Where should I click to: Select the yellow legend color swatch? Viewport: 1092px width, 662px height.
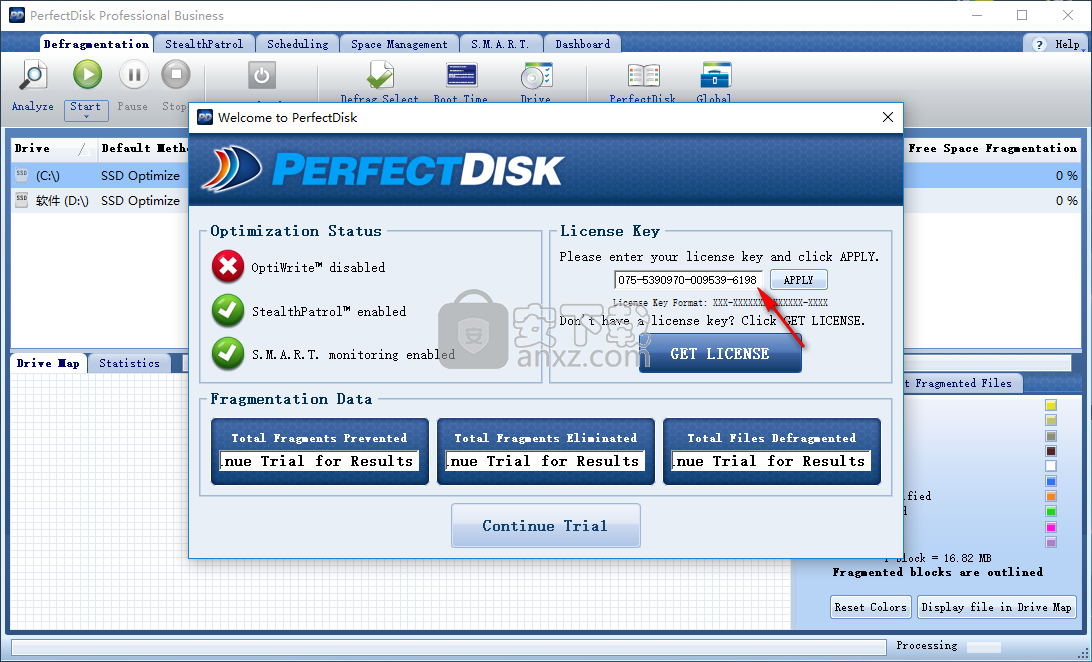pyautogui.click(x=1051, y=405)
